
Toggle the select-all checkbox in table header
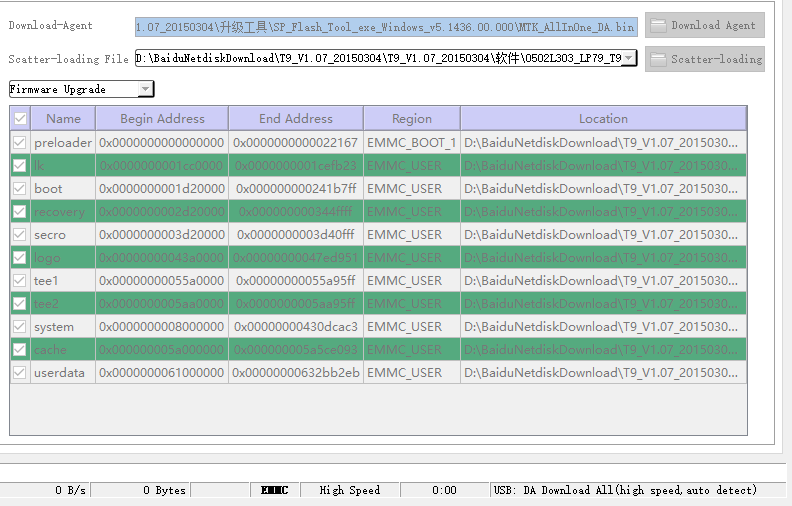[20, 119]
